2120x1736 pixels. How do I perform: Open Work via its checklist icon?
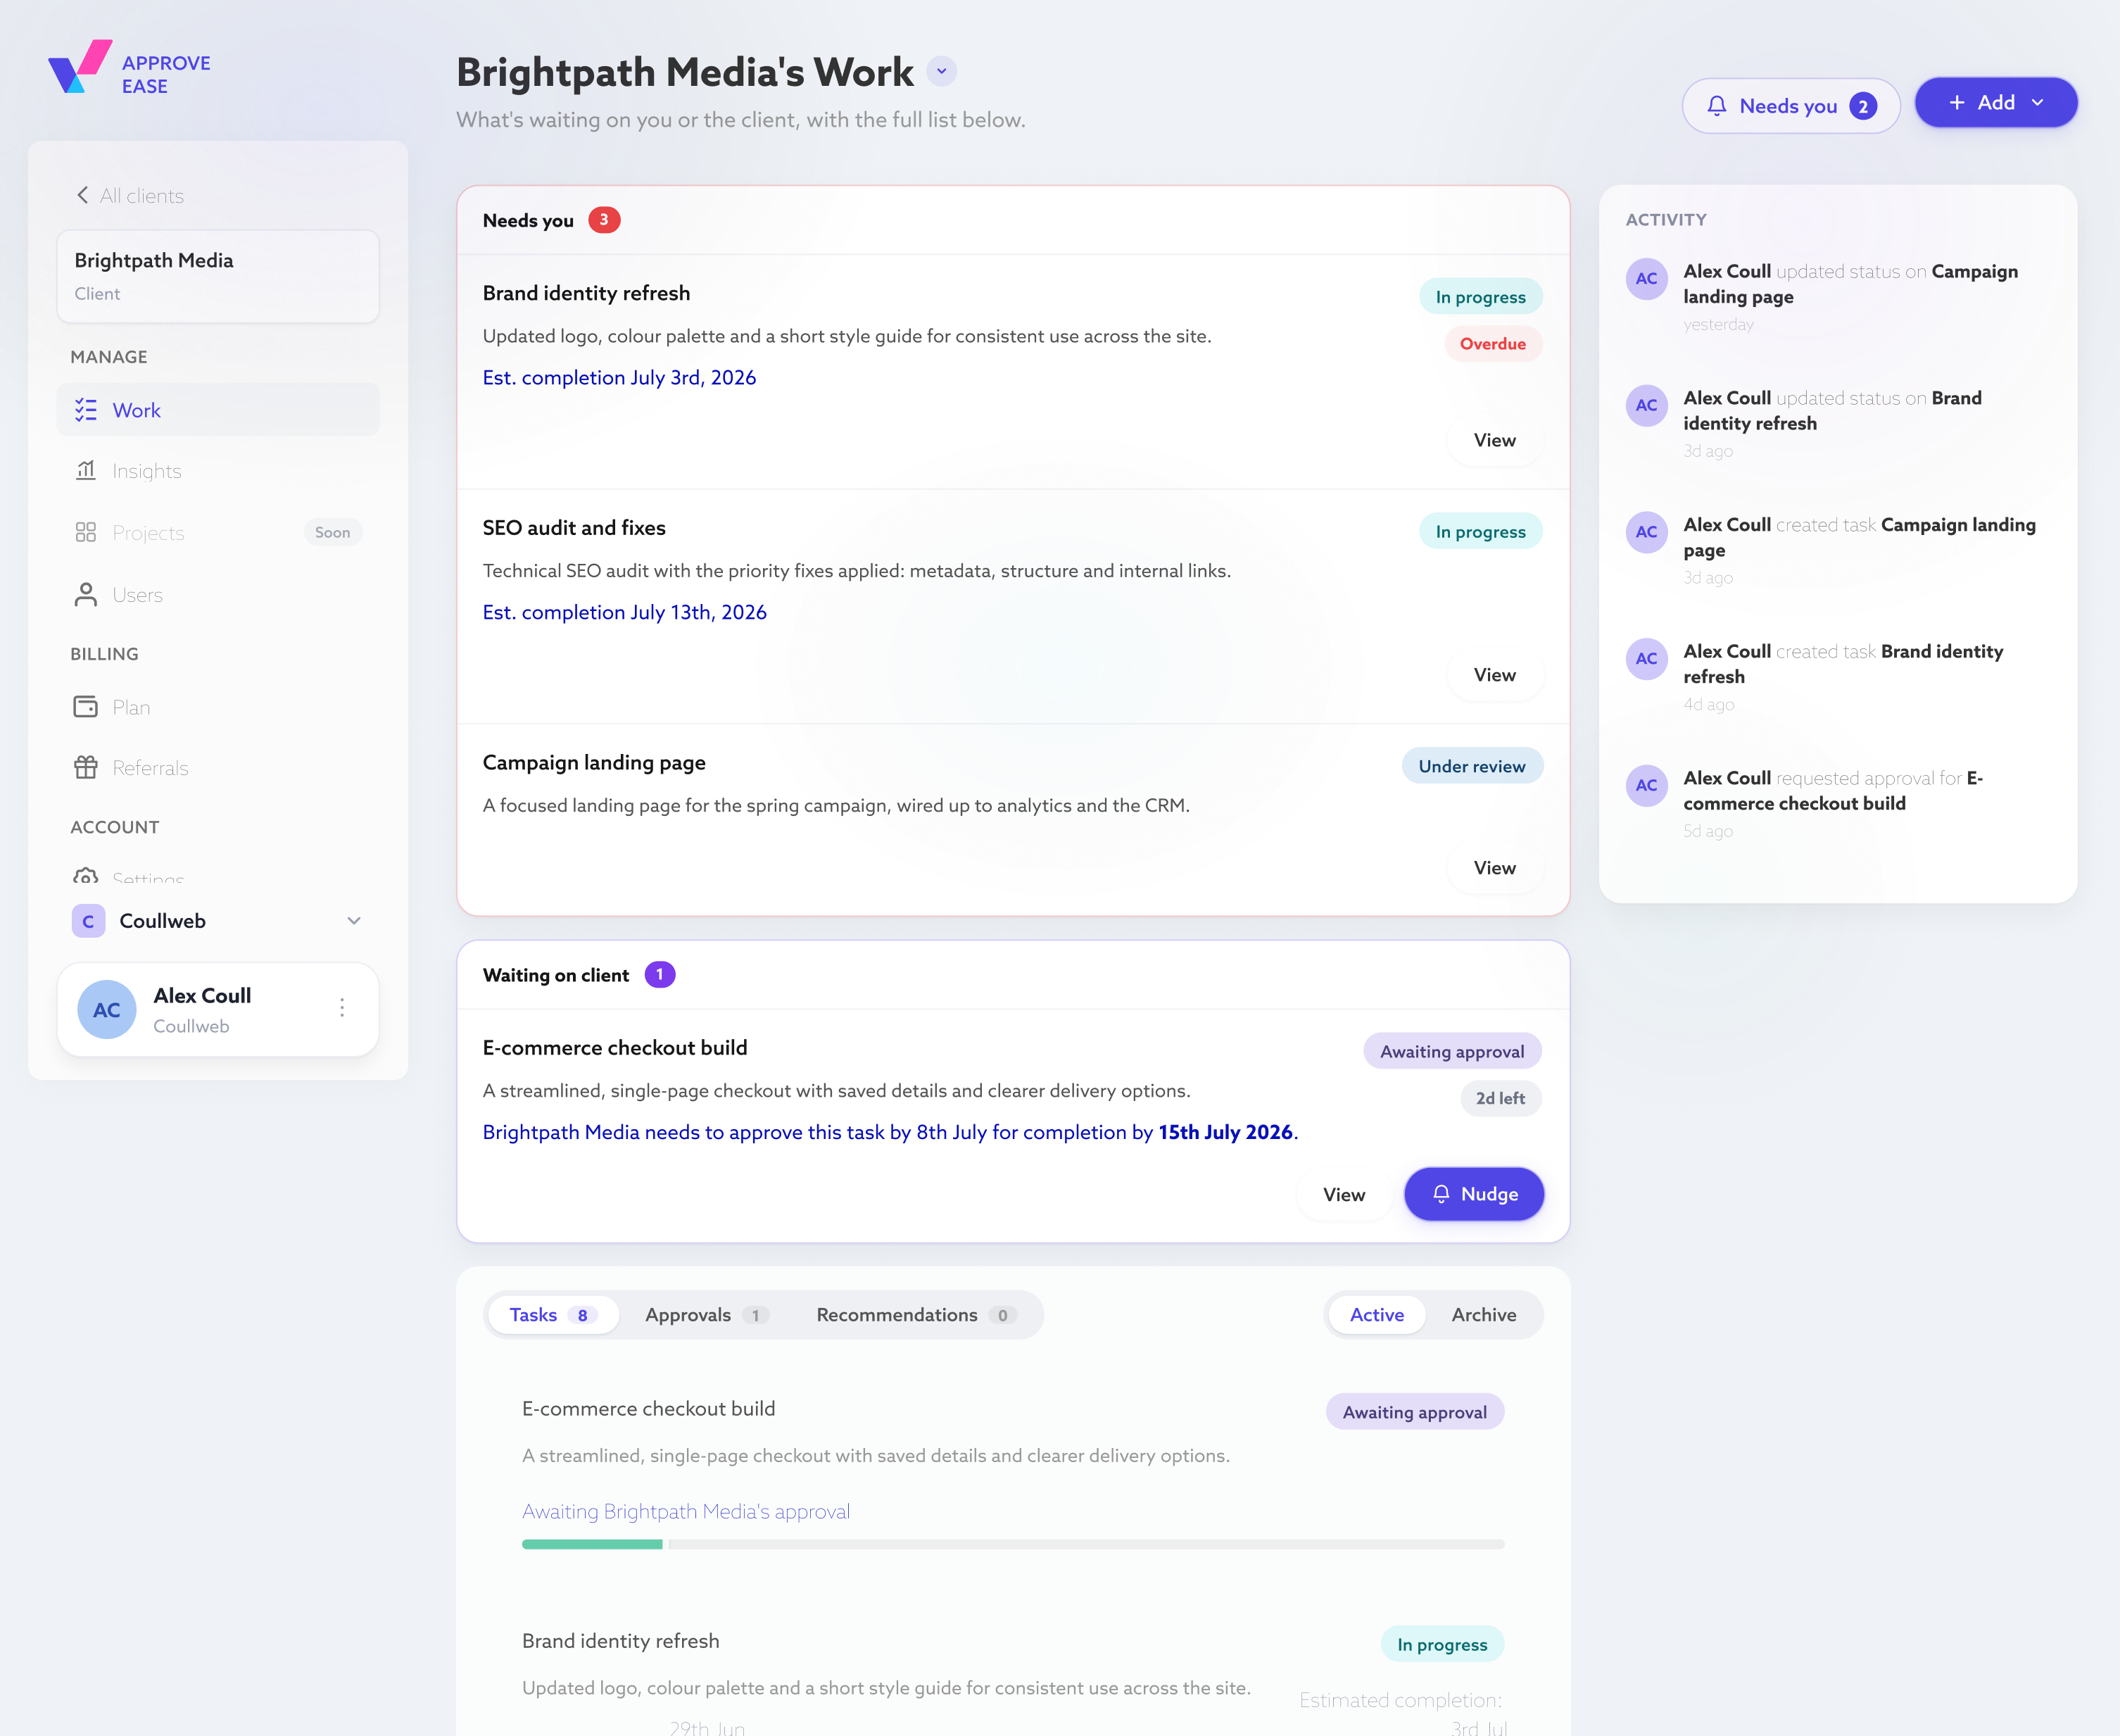[86, 410]
